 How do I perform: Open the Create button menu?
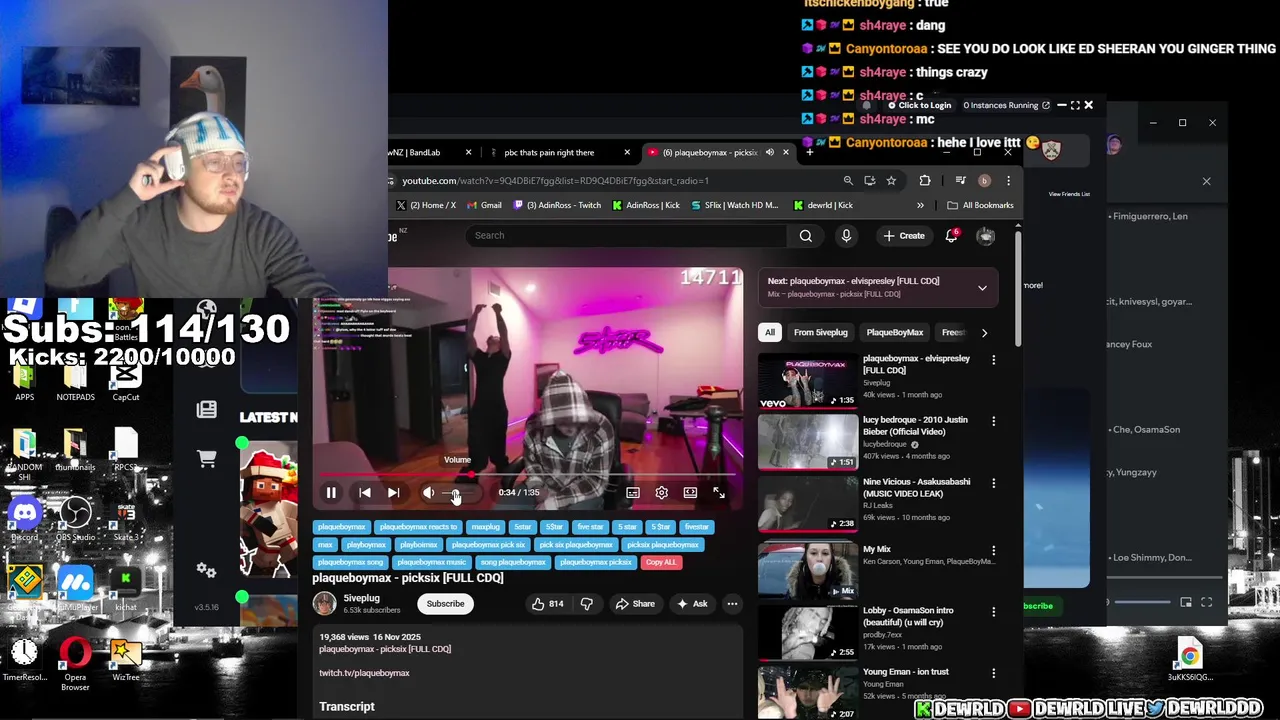click(904, 236)
